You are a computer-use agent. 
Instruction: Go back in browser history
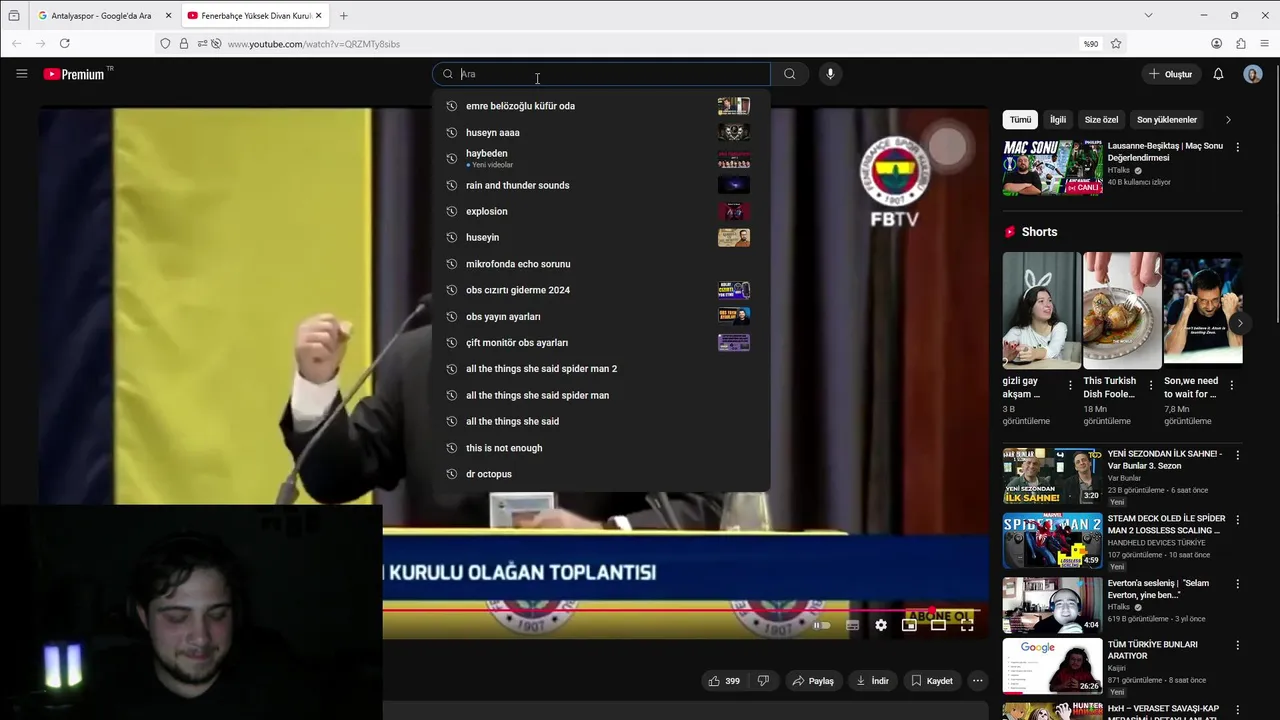16,43
